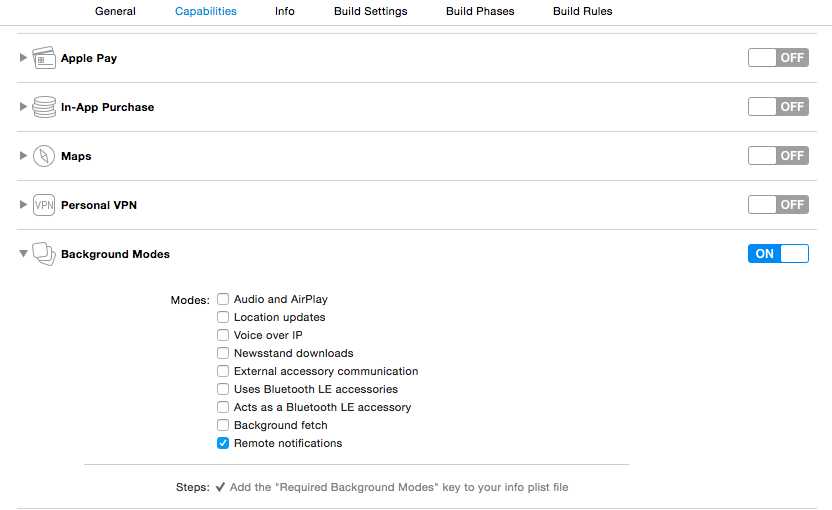Collapse the Background Modes section
The height and width of the screenshot is (510, 832).
tap(24, 254)
